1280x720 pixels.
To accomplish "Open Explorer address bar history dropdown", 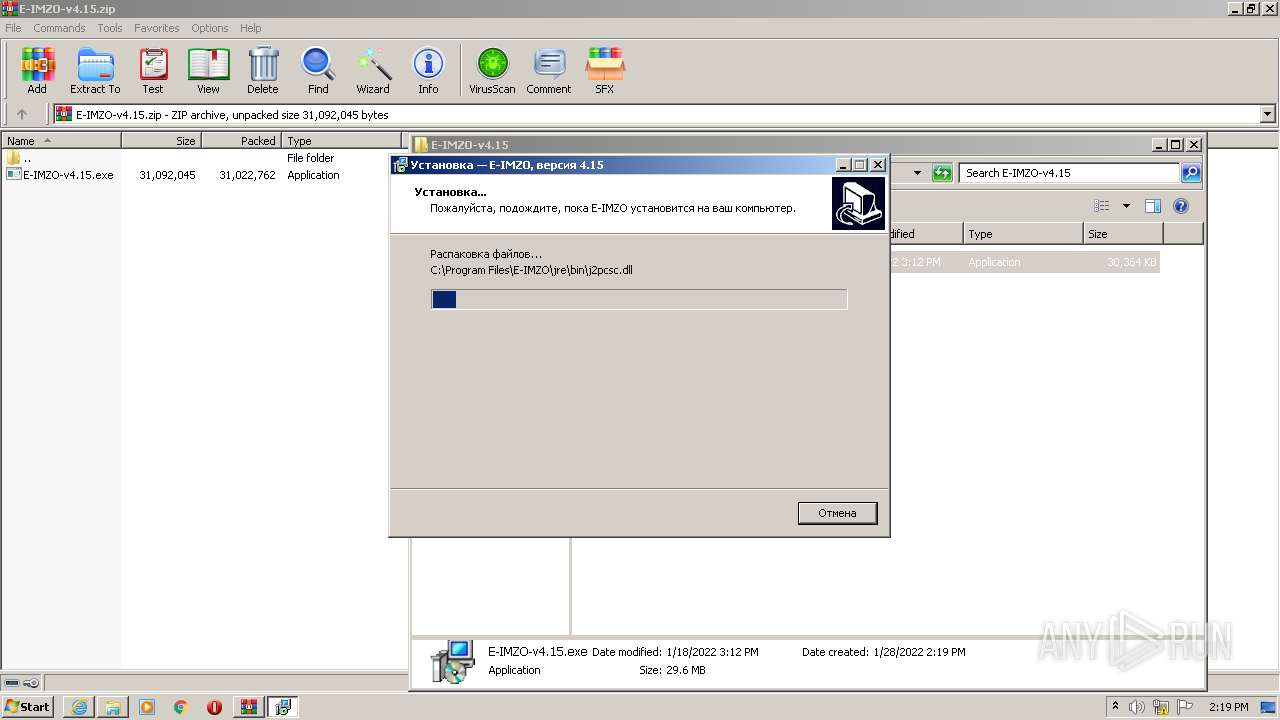I will pyautogui.click(x=917, y=173).
